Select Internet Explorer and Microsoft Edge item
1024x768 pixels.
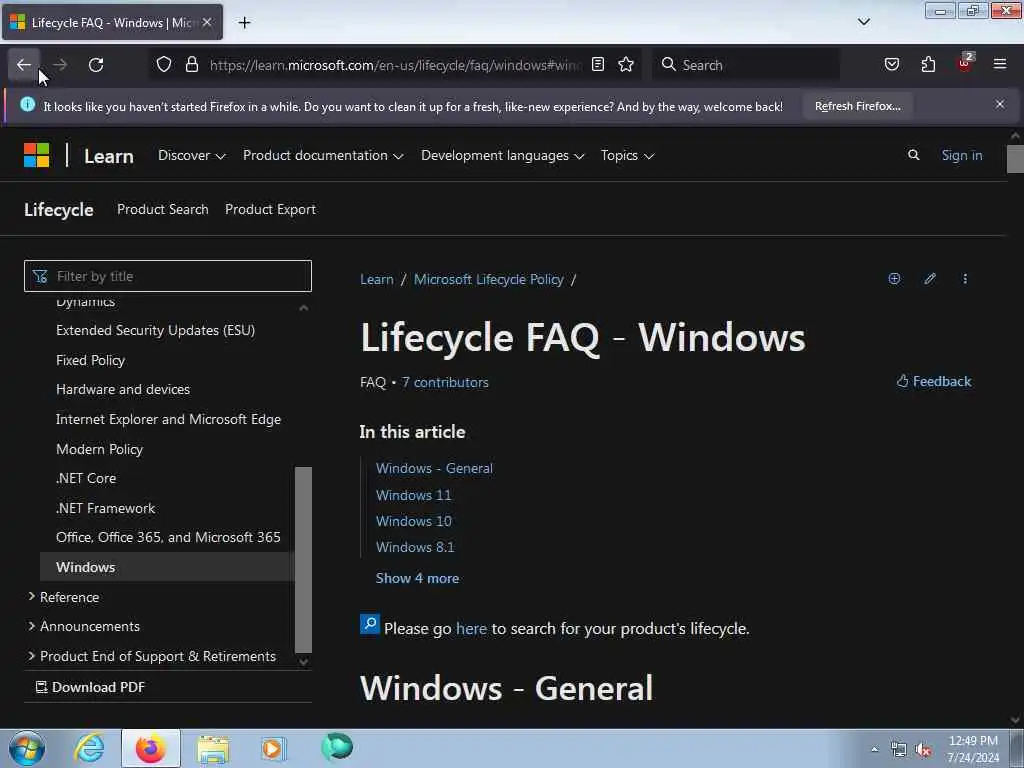168,419
